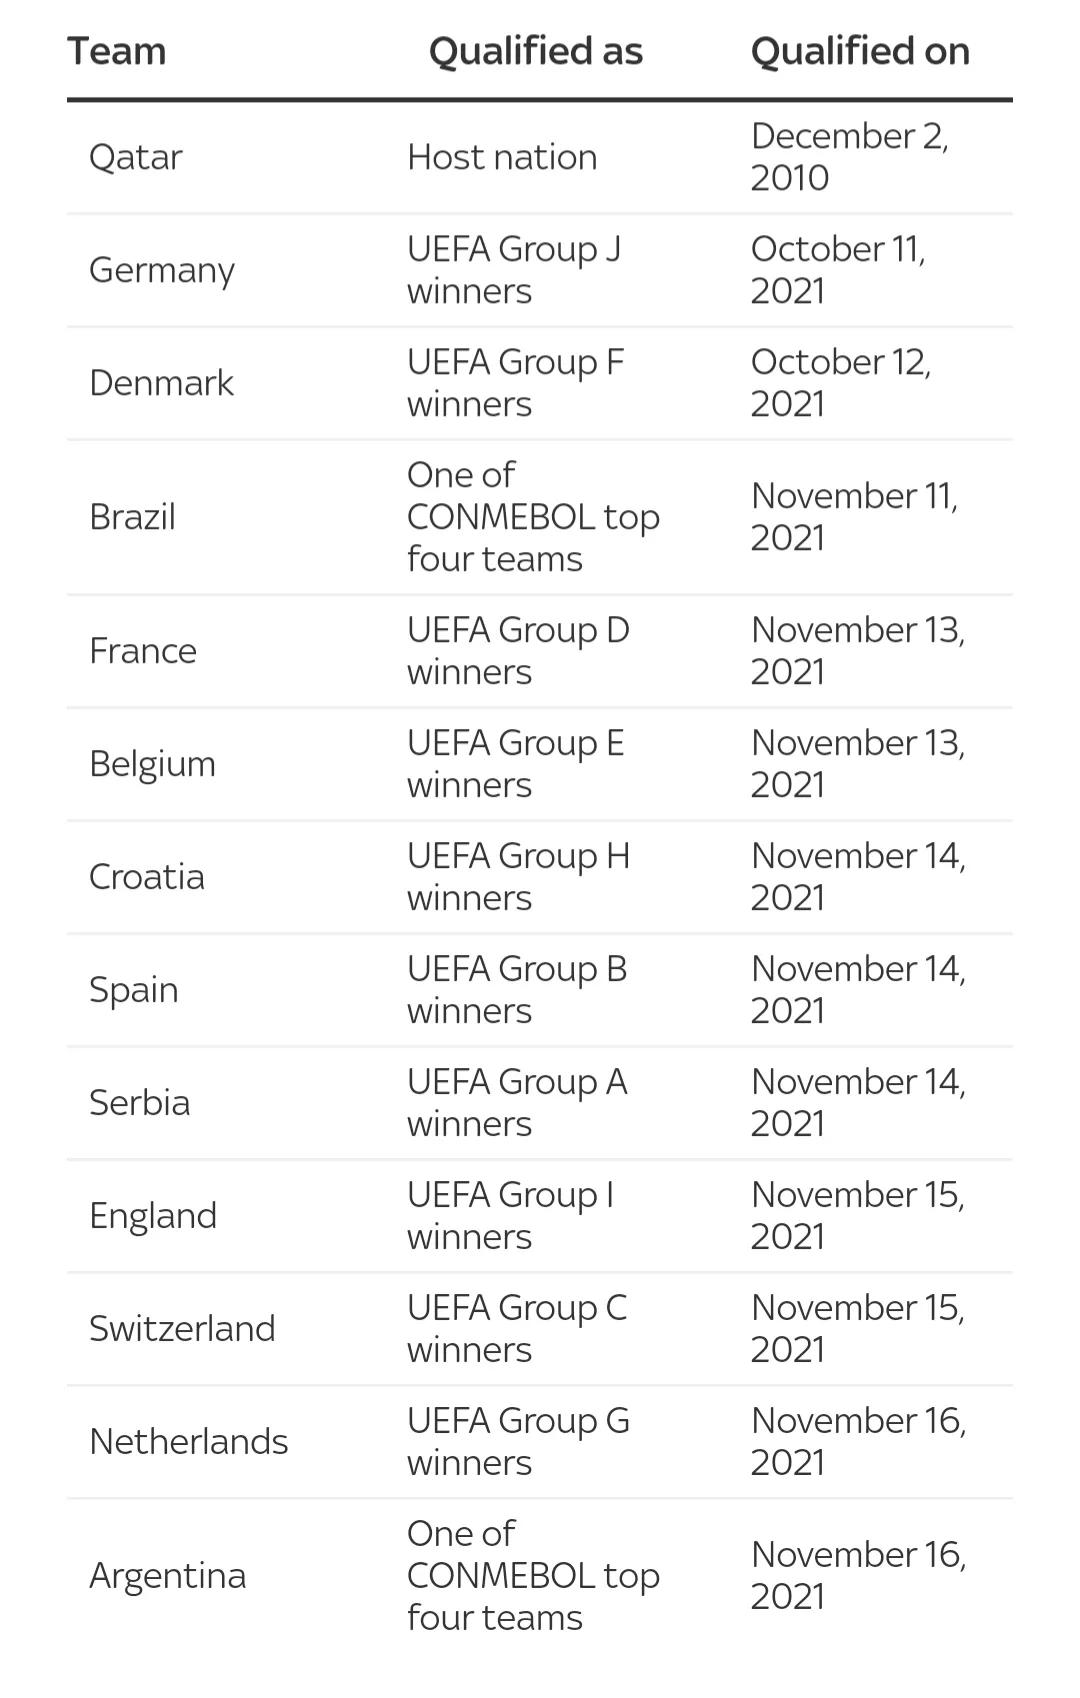The height and width of the screenshot is (1698, 1080).
Task: Select the Serbia team cell
Action: click(x=139, y=1103)
